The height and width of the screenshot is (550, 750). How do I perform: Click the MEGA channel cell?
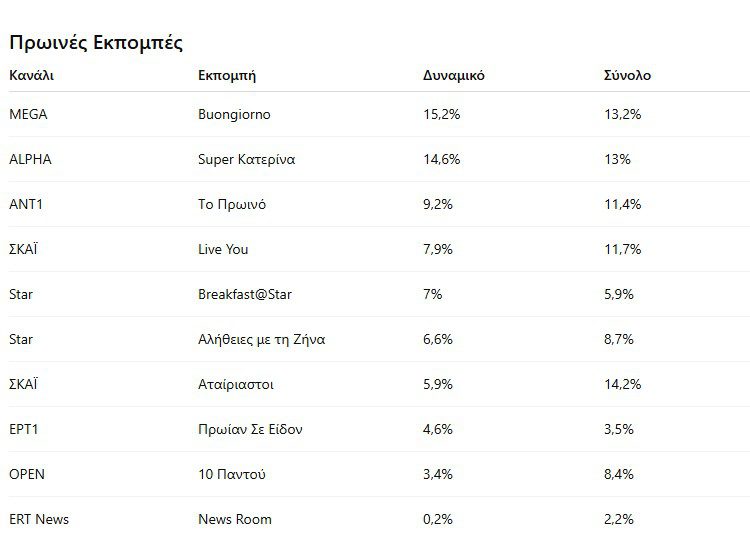click(x=28, y=114)
